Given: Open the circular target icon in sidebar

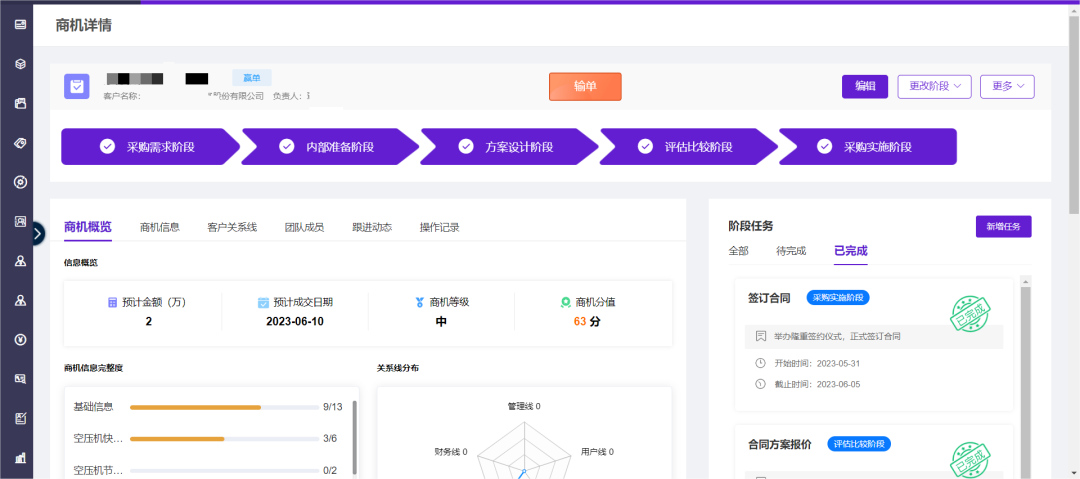Looking at the screenshot, I should pyautogui.click(x=21, y=182).
